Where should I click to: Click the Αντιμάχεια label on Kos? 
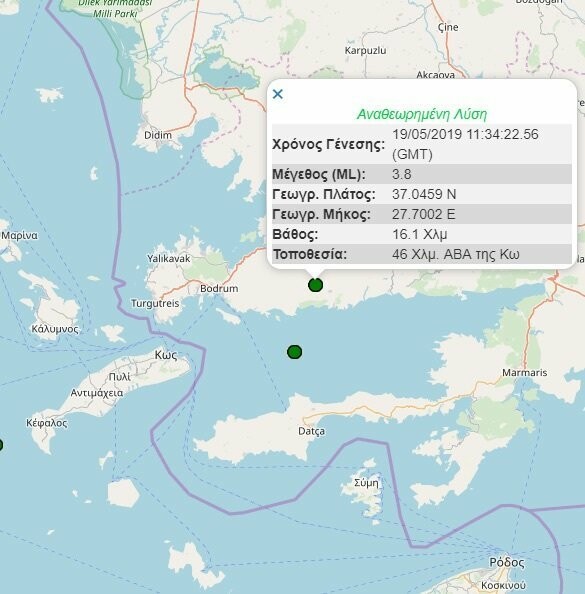pyautogui.click(x=97, y=393)
